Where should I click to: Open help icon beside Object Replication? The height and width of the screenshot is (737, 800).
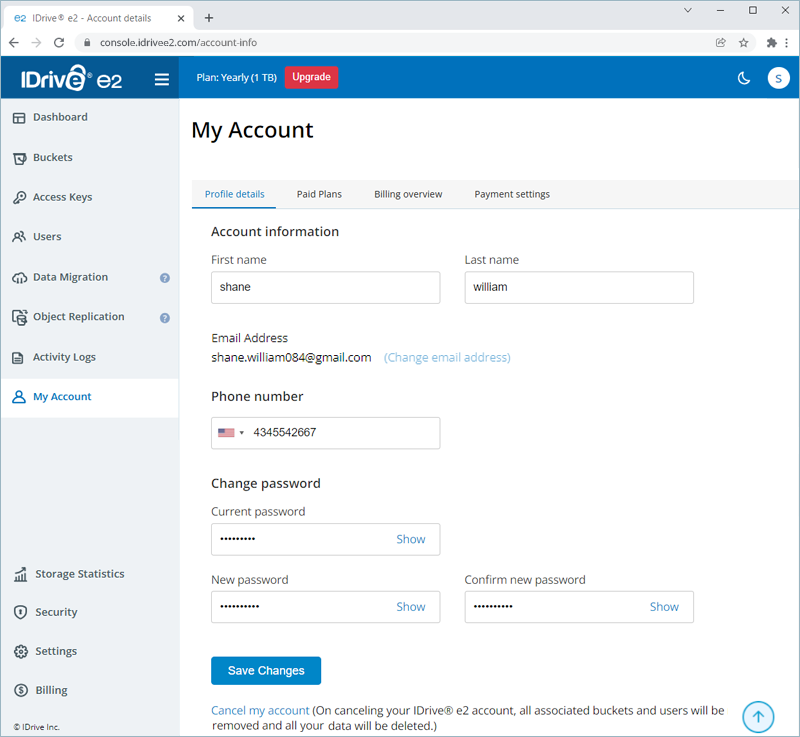point(164,318)
